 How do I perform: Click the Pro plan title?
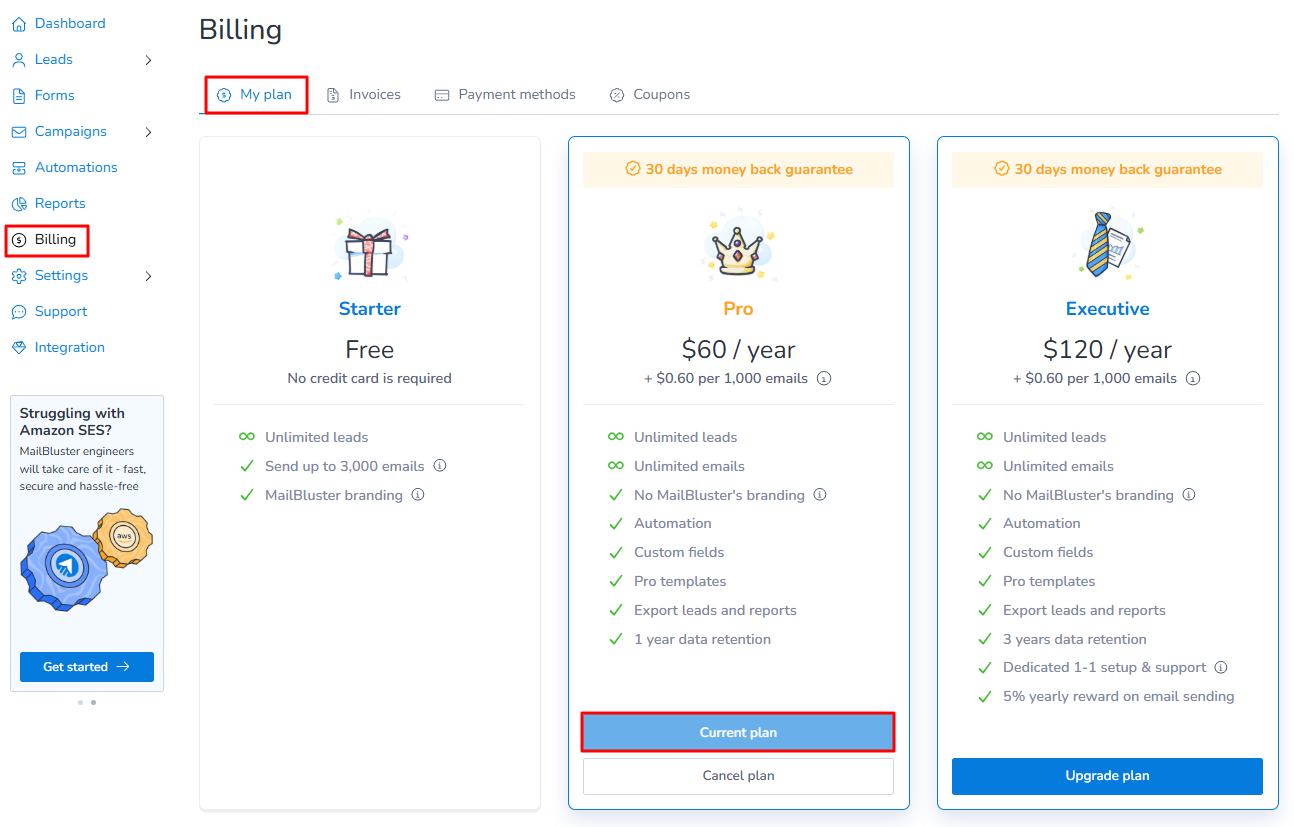738,309
